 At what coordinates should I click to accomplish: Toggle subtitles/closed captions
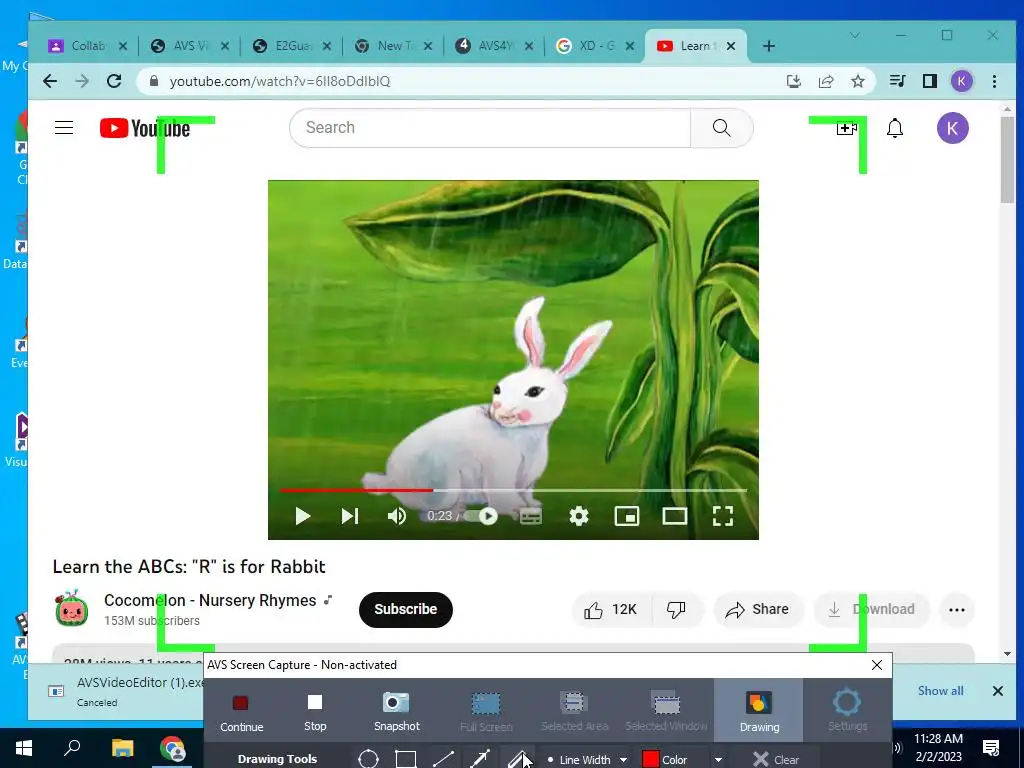tap(530, 516)
